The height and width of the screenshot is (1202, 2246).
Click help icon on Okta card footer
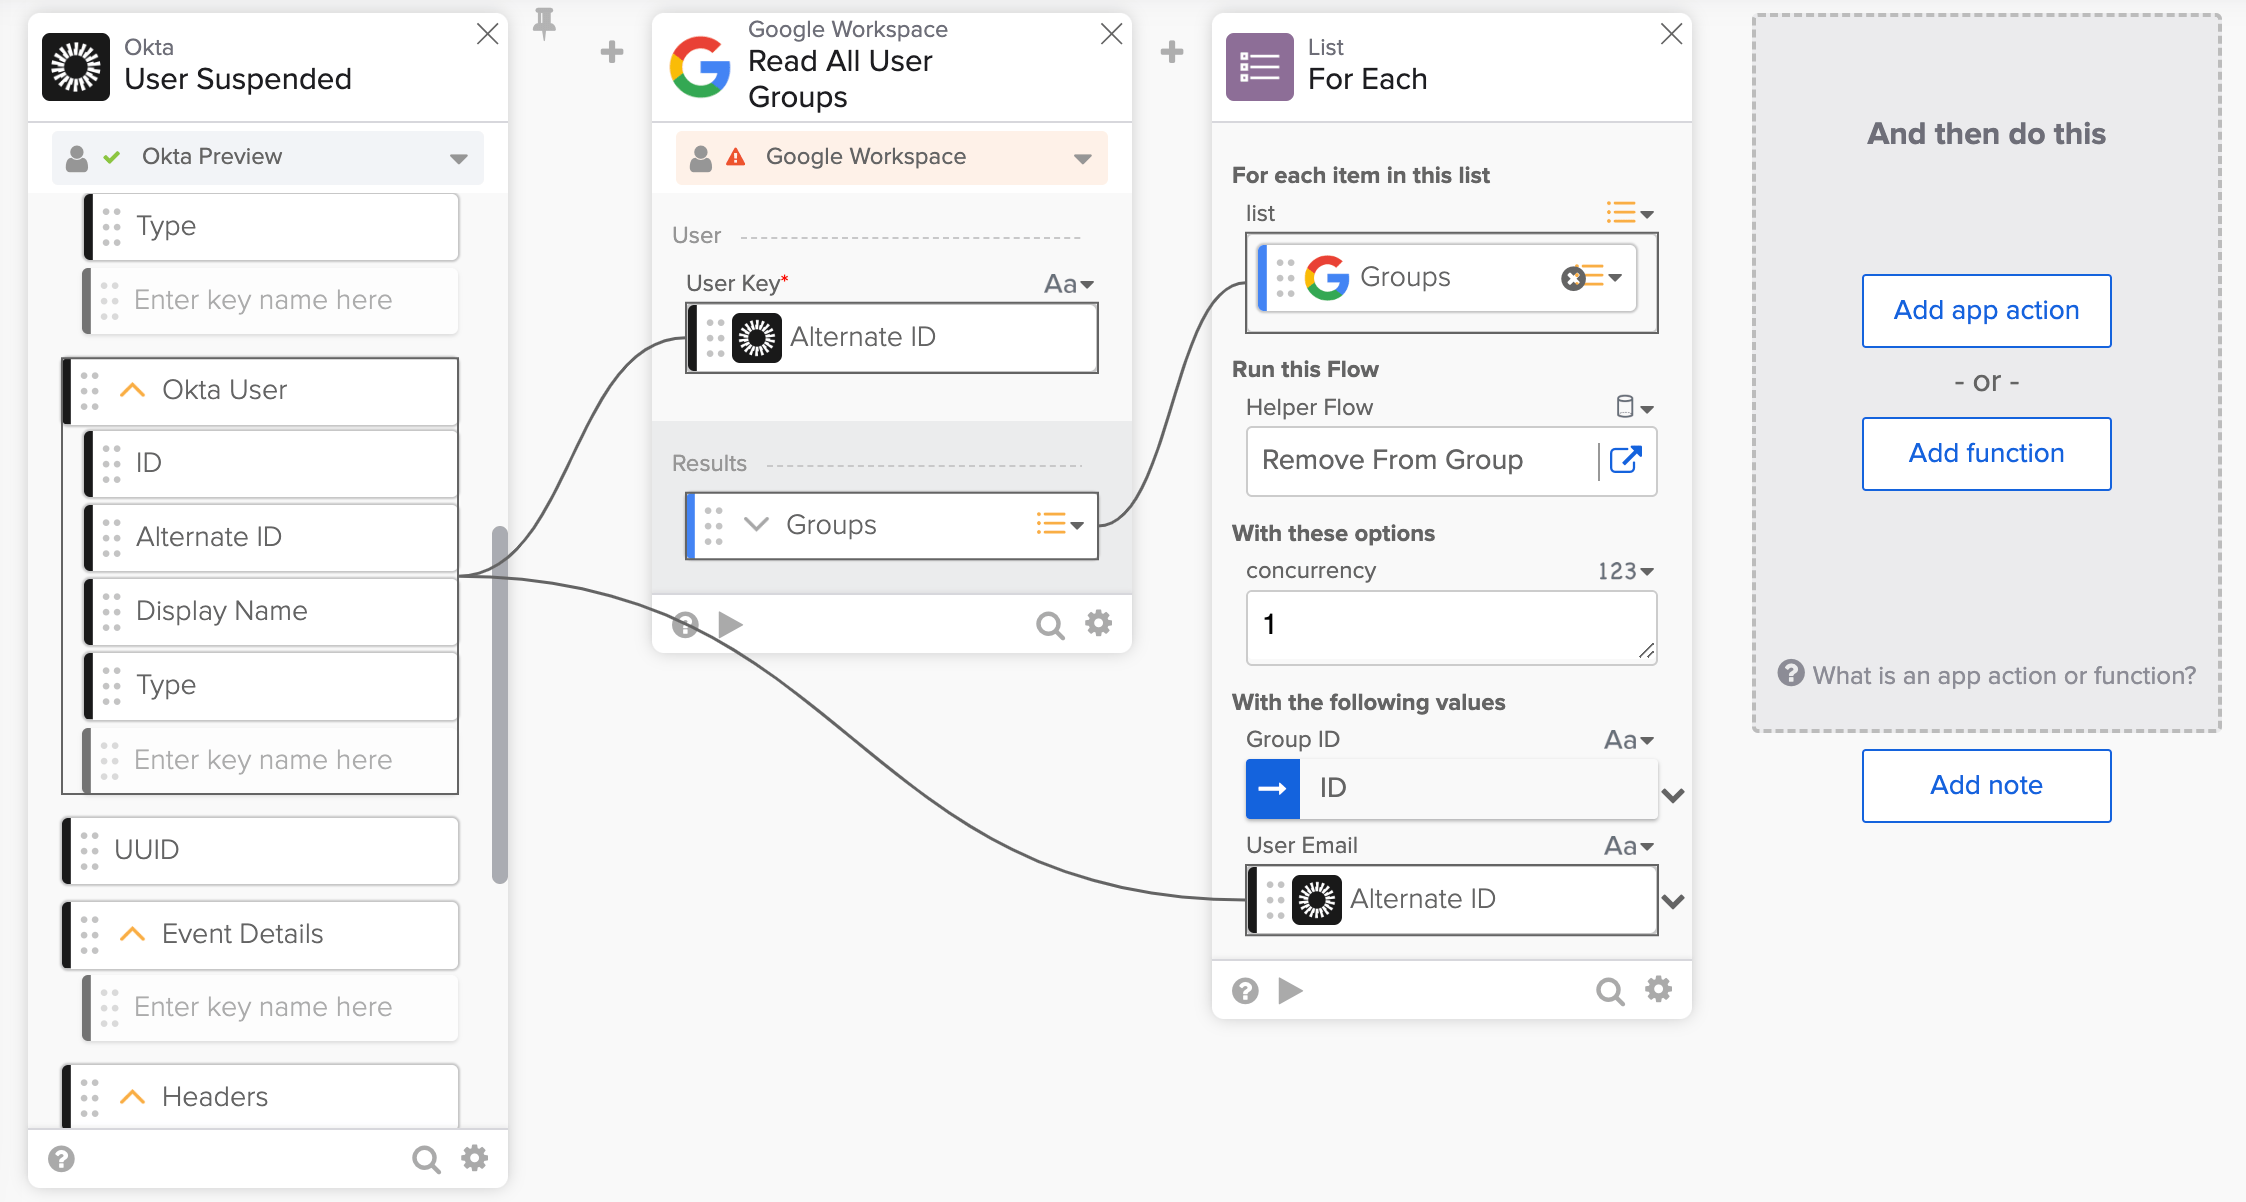coord(62,1159)
